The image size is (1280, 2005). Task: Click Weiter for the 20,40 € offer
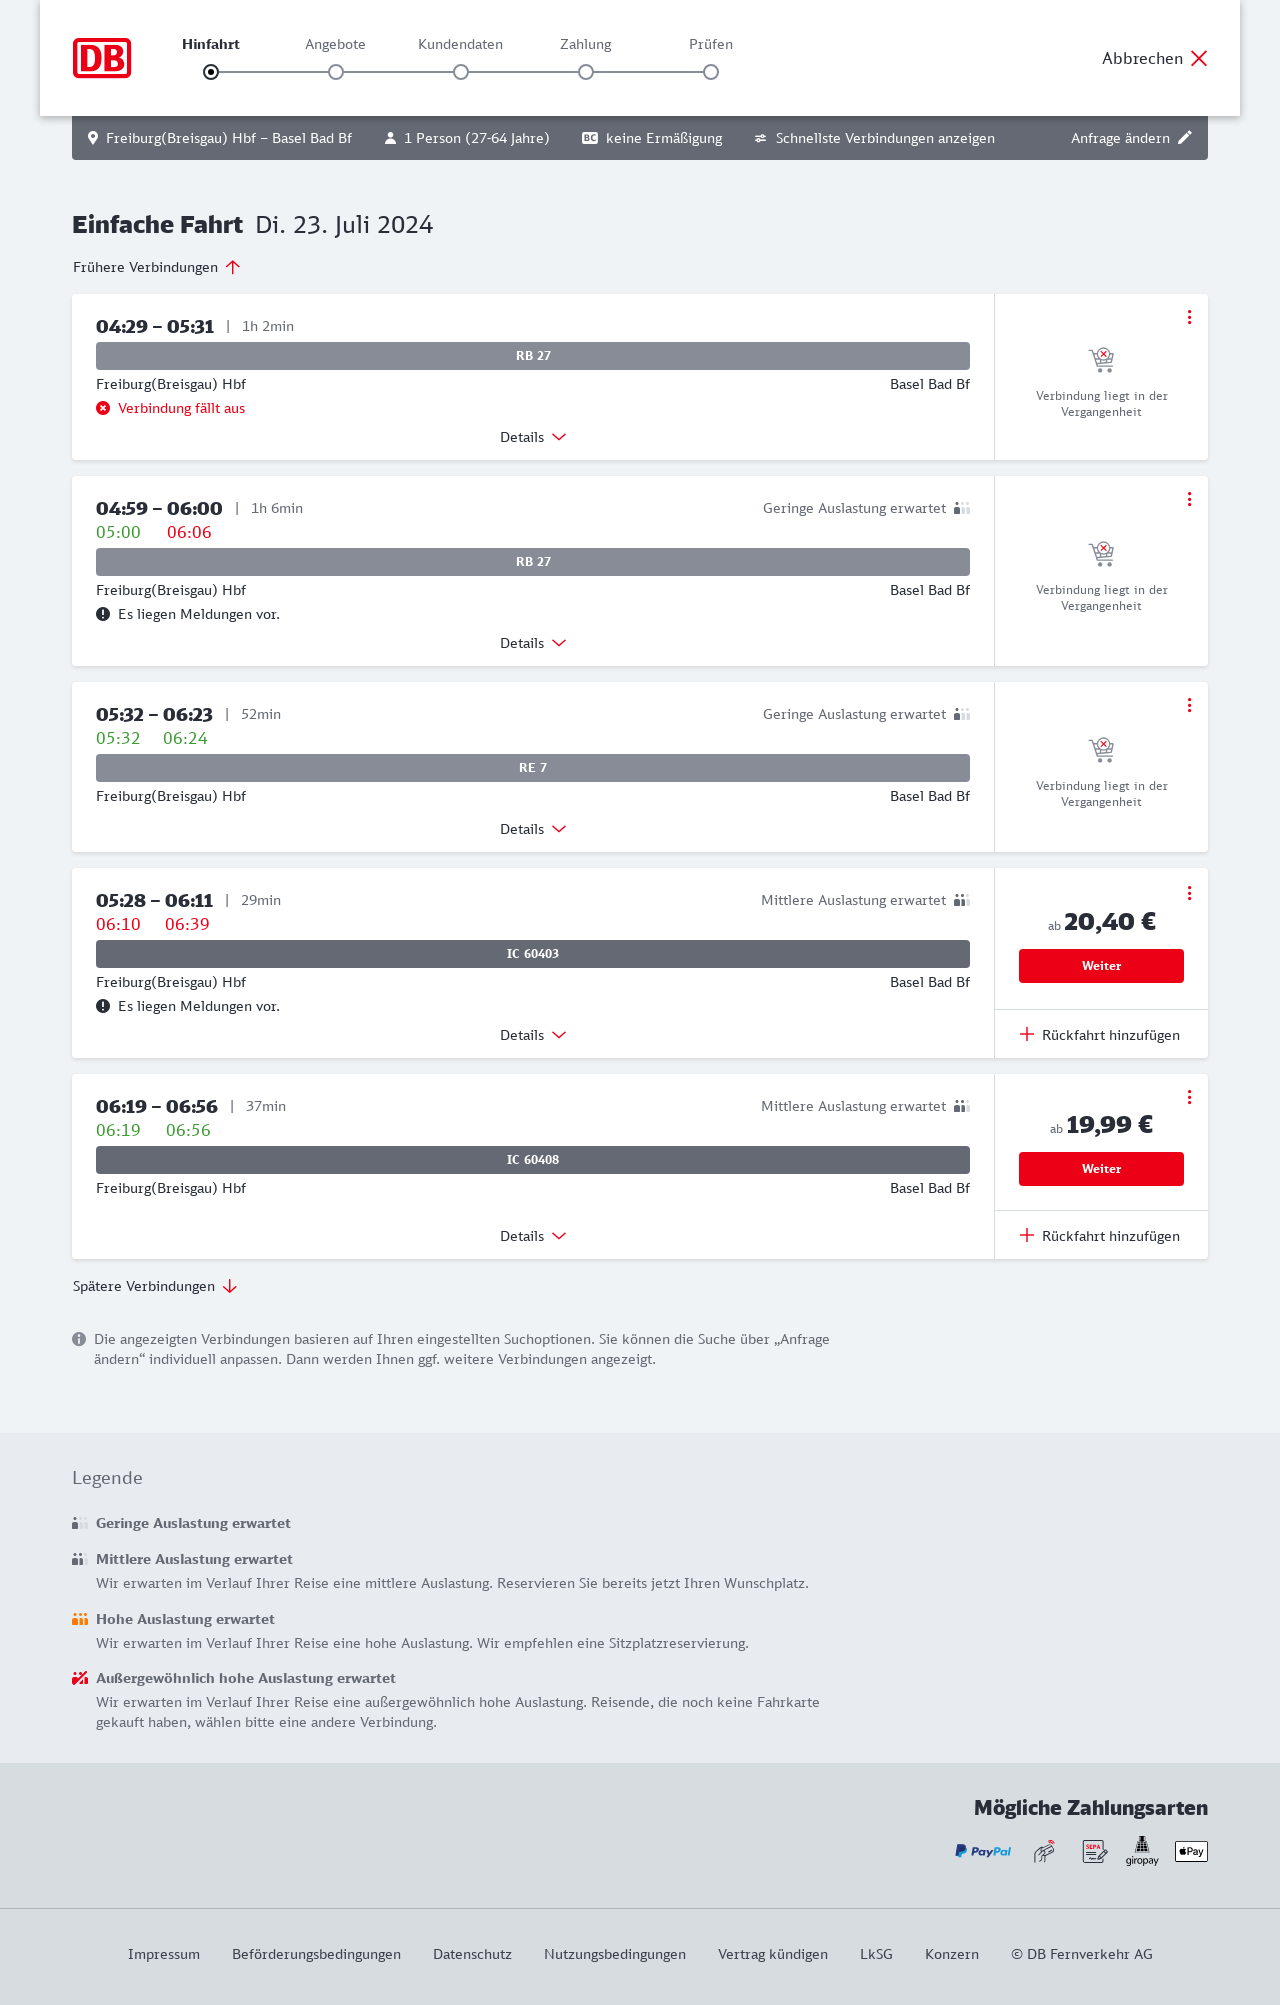[x=1101, y=966]
